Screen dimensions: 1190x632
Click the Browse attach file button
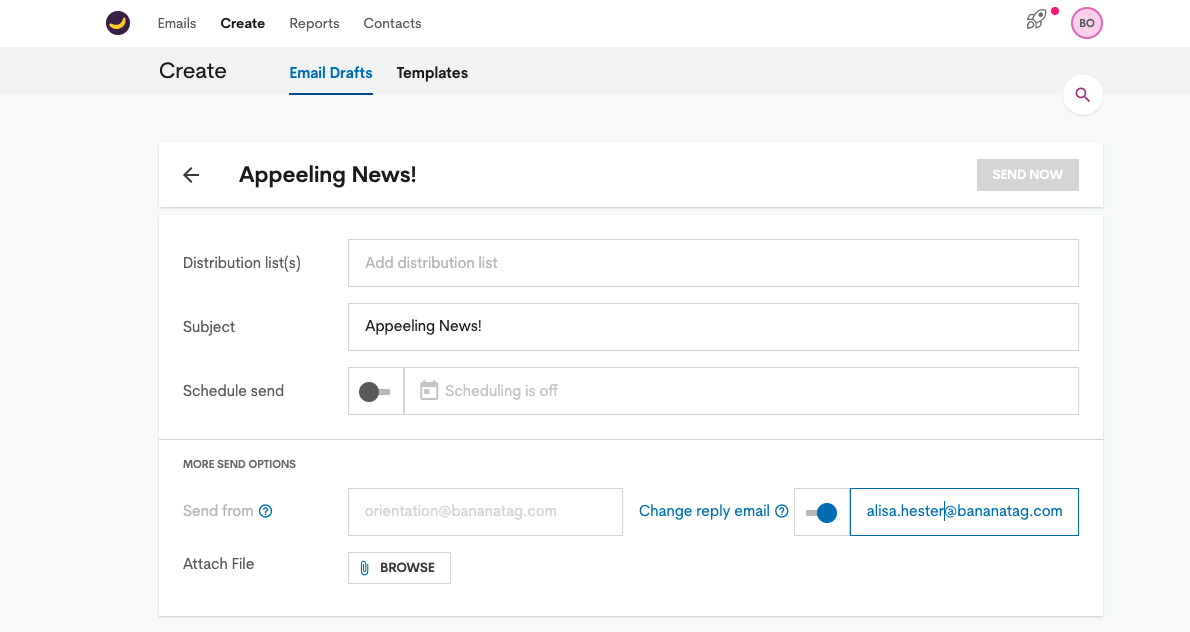(399, 568)
